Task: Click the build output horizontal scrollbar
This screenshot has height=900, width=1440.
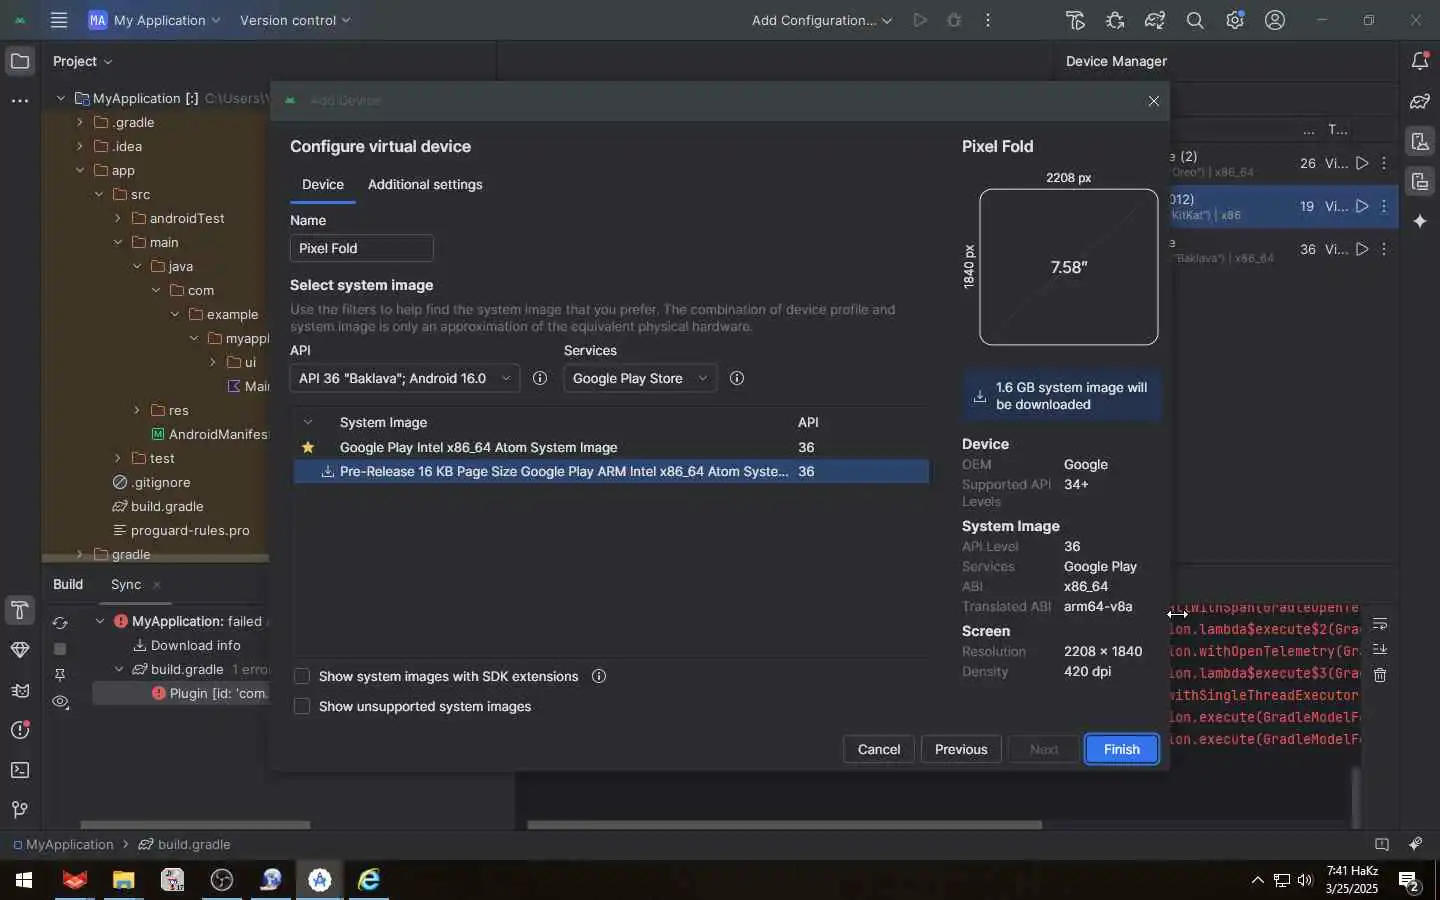Action: [785, 825]
